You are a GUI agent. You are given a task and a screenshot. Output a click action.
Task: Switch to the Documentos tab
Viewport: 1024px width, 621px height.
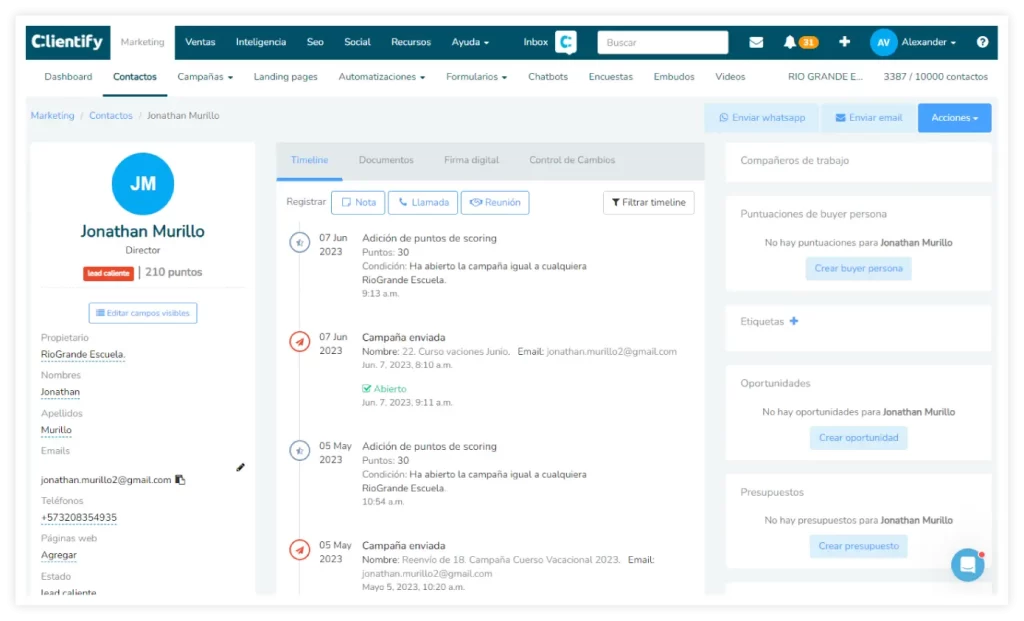click(x=386, y=160)
